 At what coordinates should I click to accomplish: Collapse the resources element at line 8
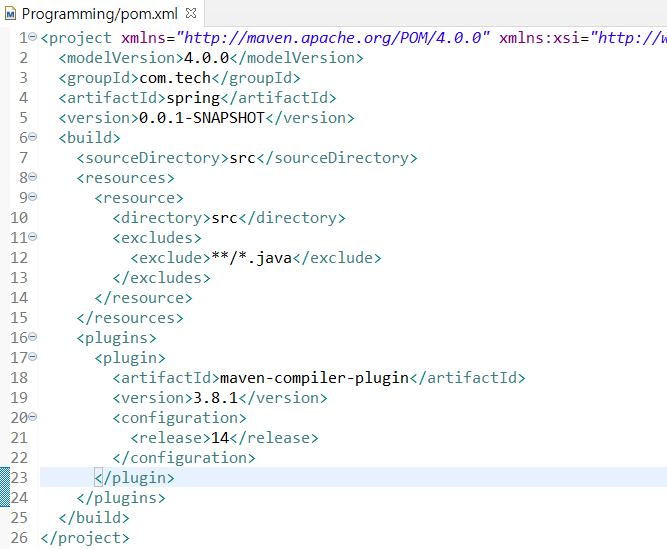coord(33,177)
